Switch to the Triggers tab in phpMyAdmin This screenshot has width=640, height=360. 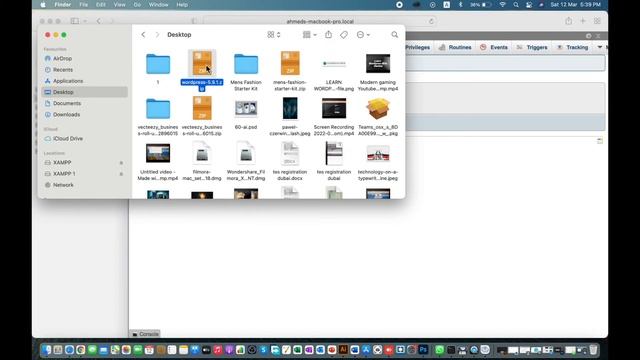point(532,47)
